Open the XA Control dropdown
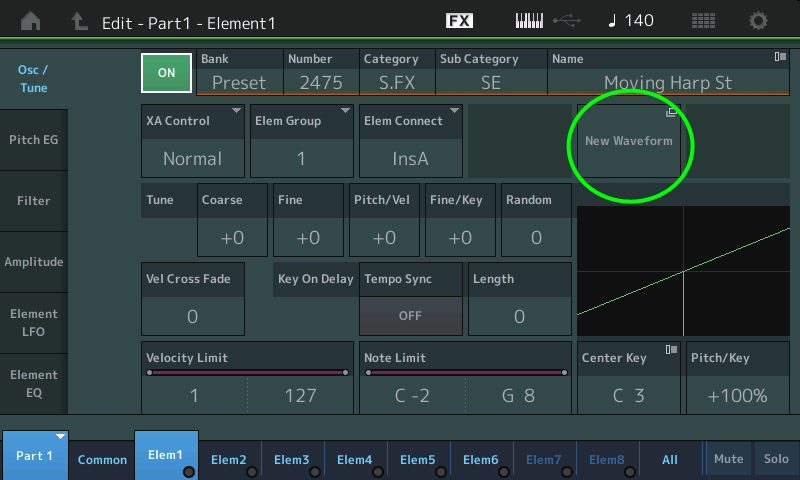The image size is (800, 480). pos(192,141)
